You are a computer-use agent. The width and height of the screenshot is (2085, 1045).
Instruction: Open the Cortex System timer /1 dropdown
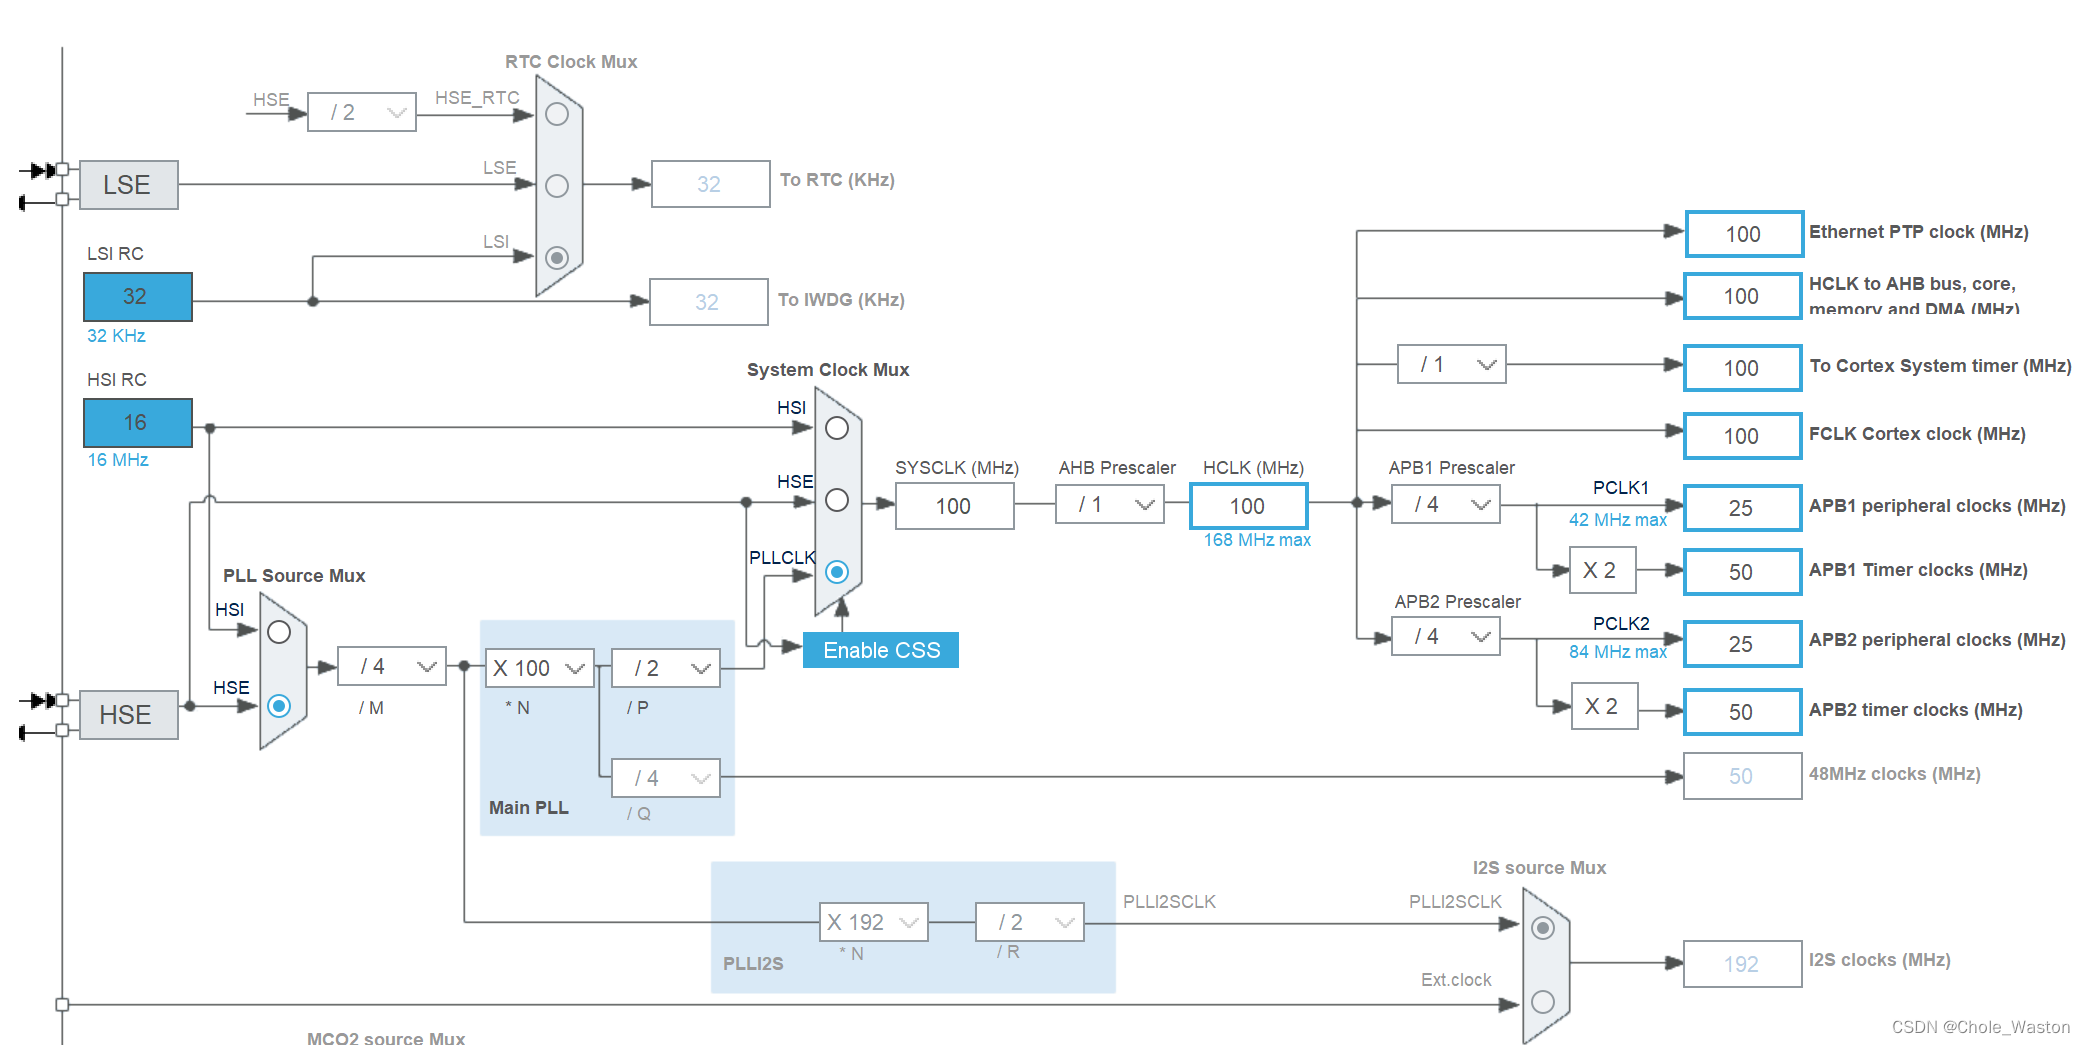[x=1452, y=364]
